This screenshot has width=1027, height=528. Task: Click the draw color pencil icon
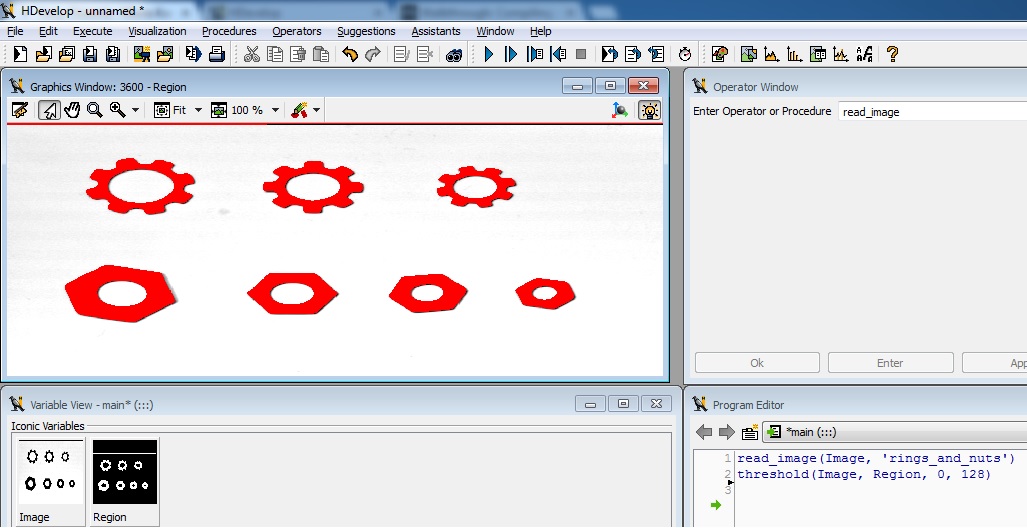(x=299, y=110)
